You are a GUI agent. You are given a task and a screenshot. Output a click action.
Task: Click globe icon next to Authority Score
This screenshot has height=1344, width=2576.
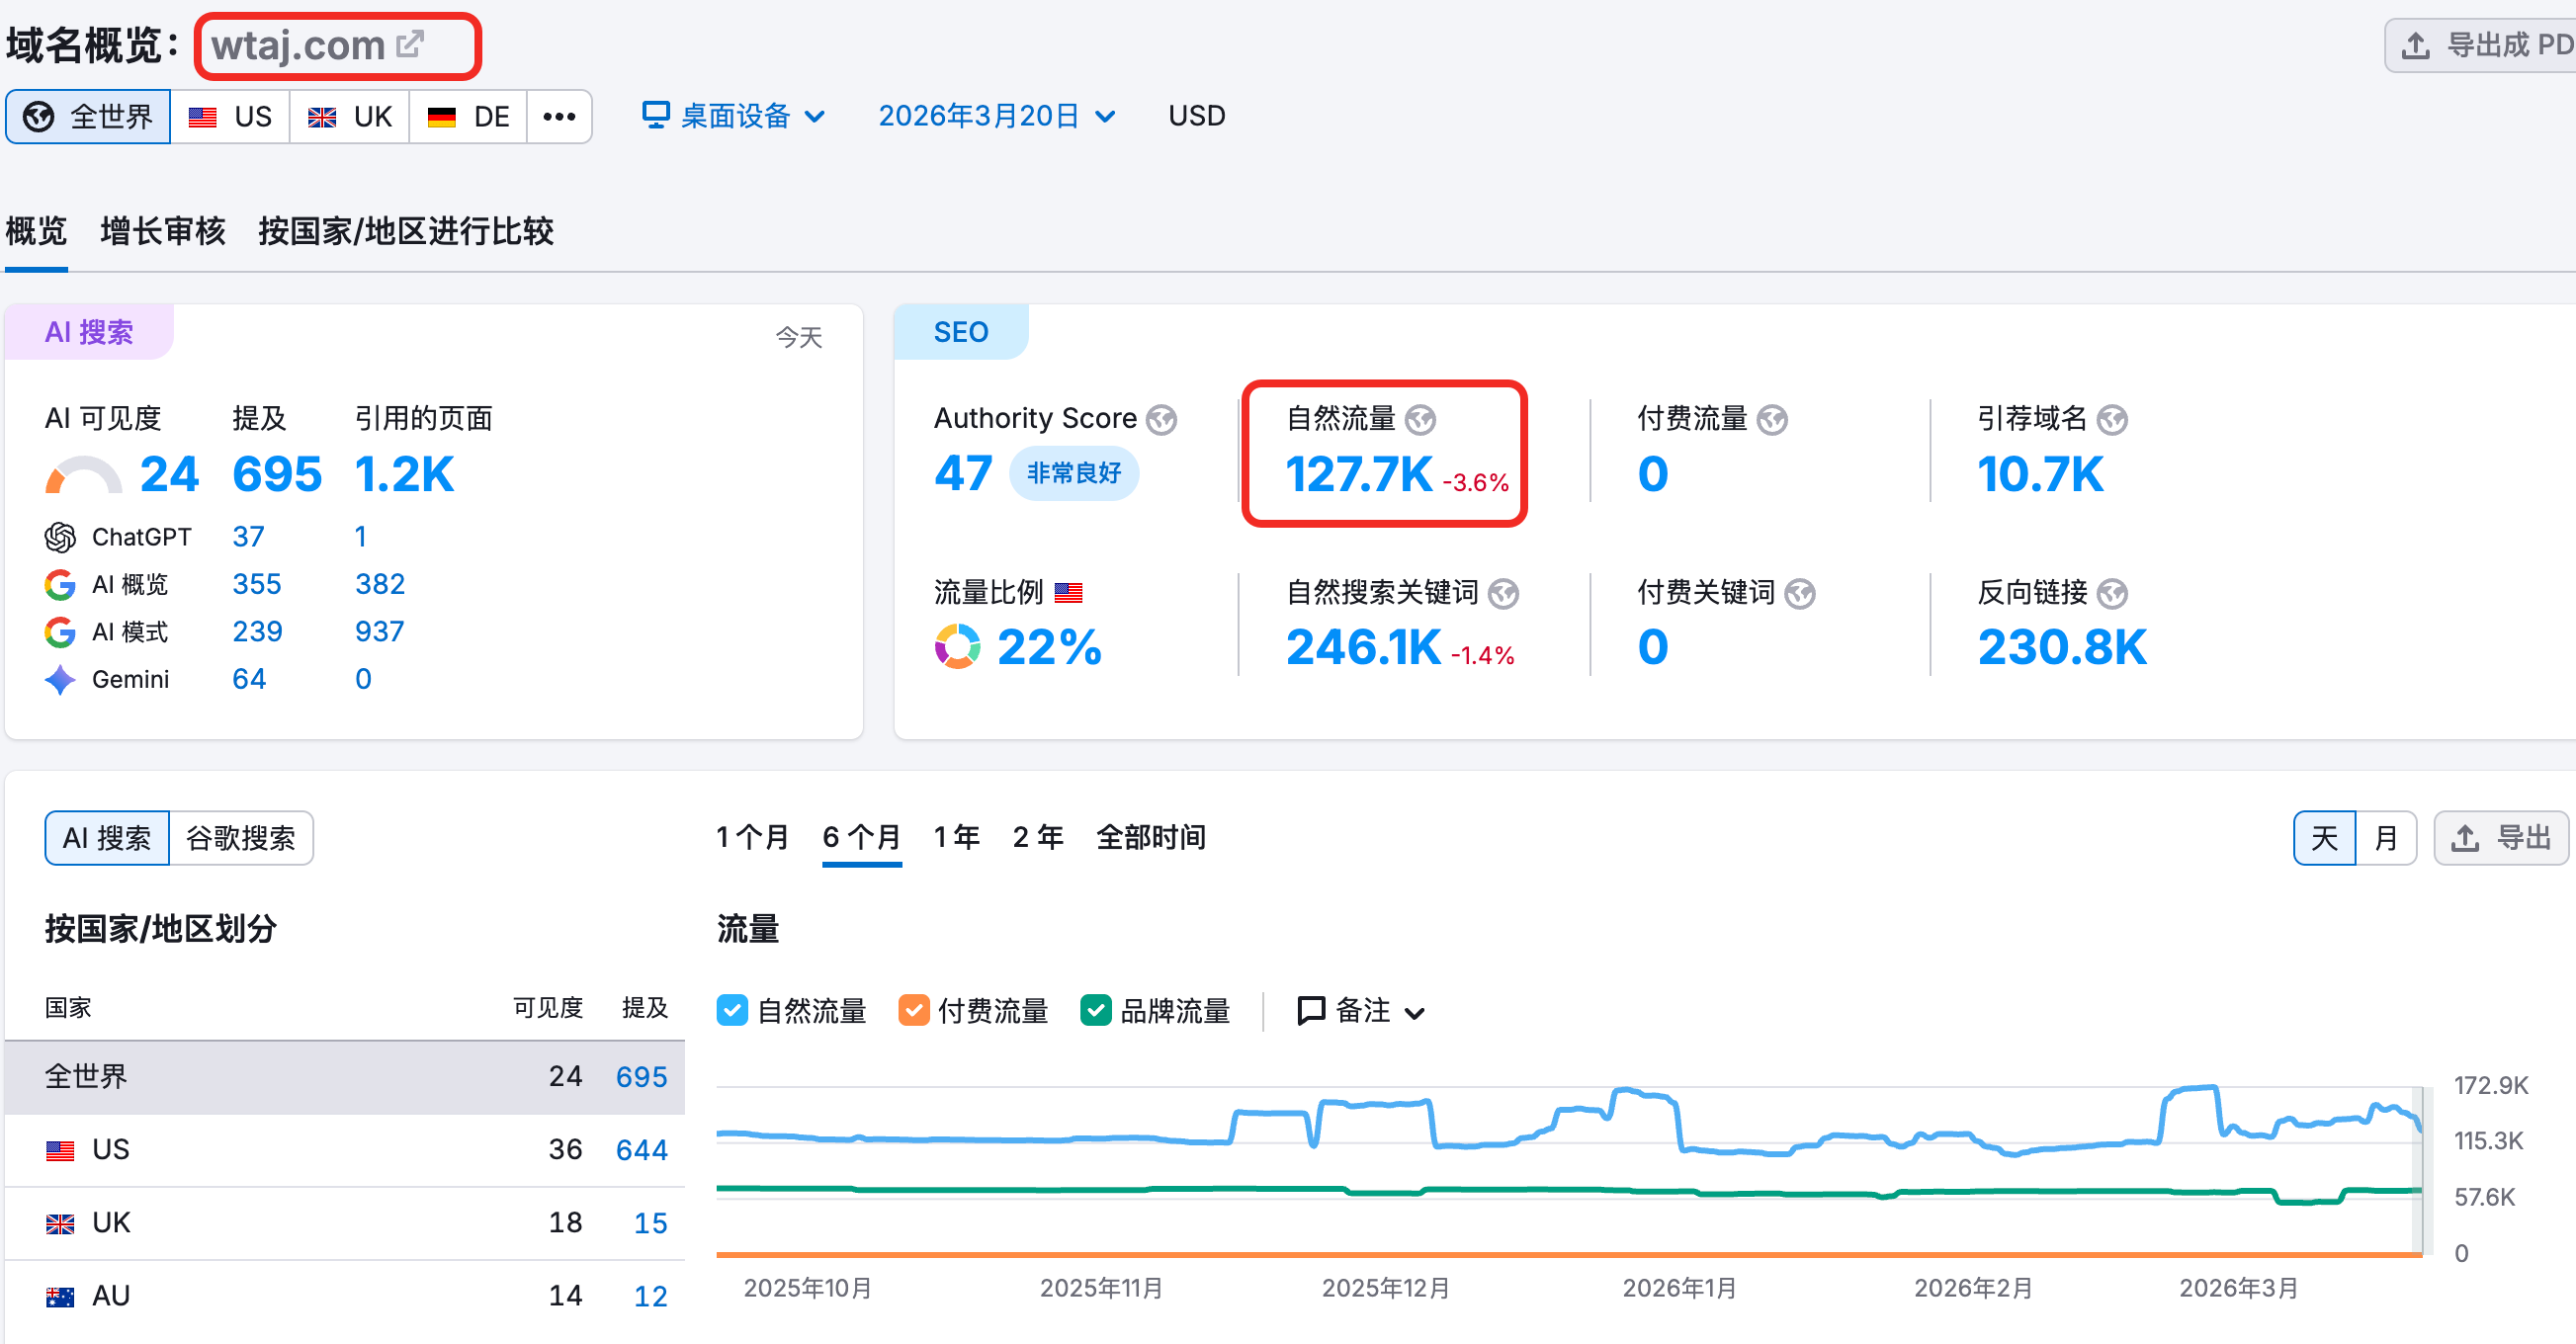(x=1161, y=419)
